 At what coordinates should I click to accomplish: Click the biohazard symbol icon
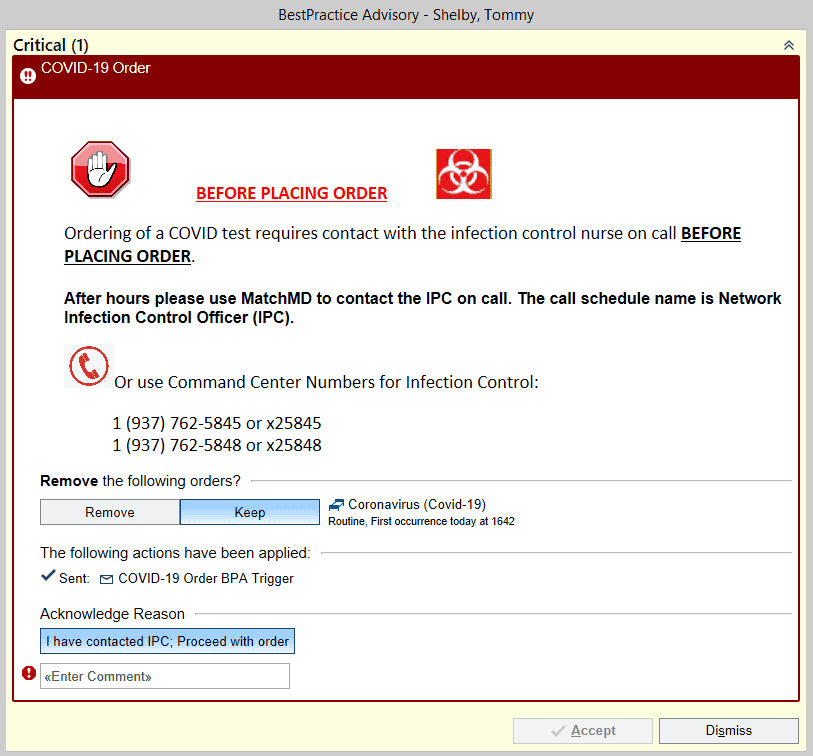[x=462, y=173]
